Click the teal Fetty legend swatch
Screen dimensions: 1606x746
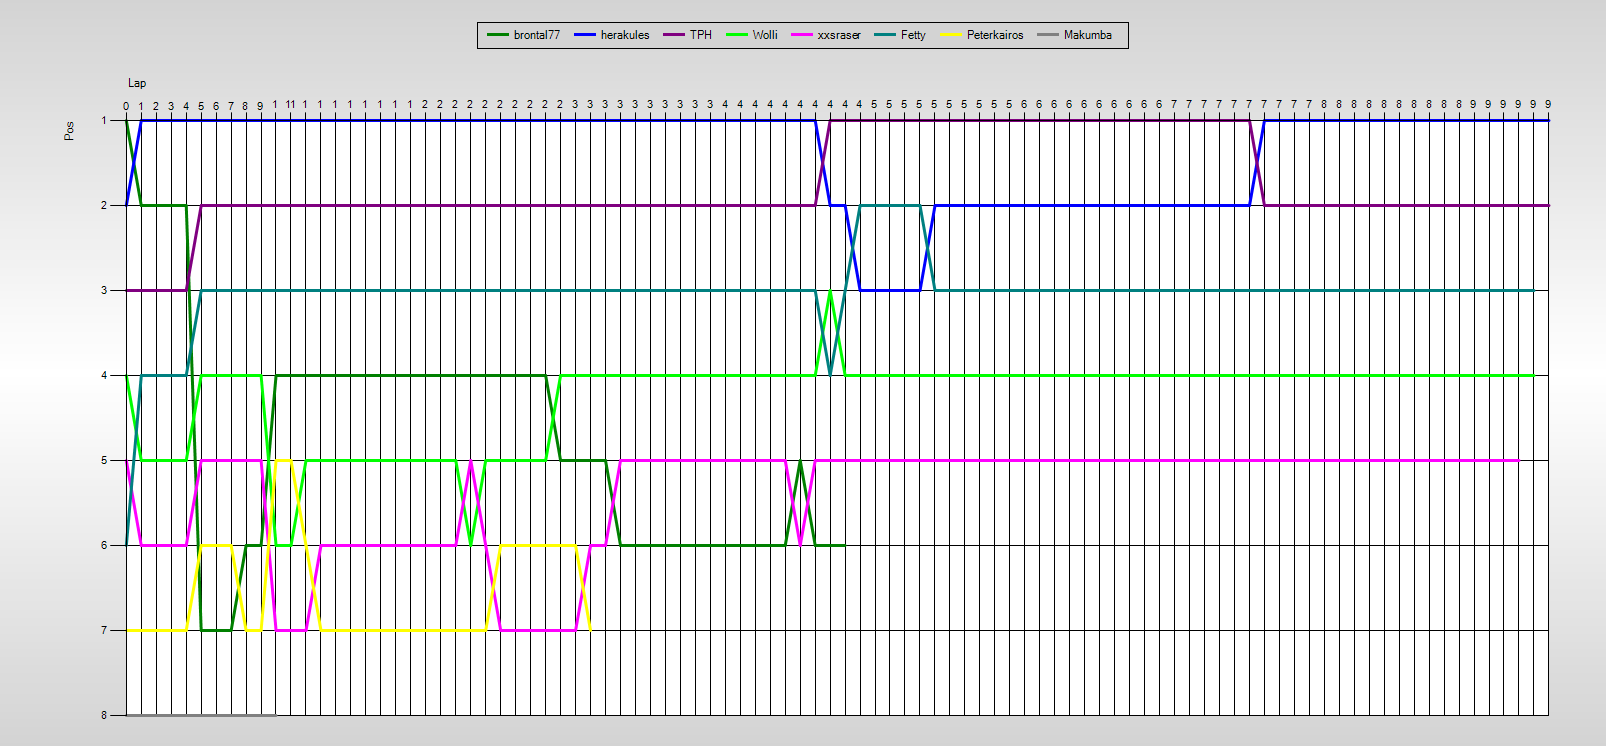pyautogui.click(x=885, y=35)
